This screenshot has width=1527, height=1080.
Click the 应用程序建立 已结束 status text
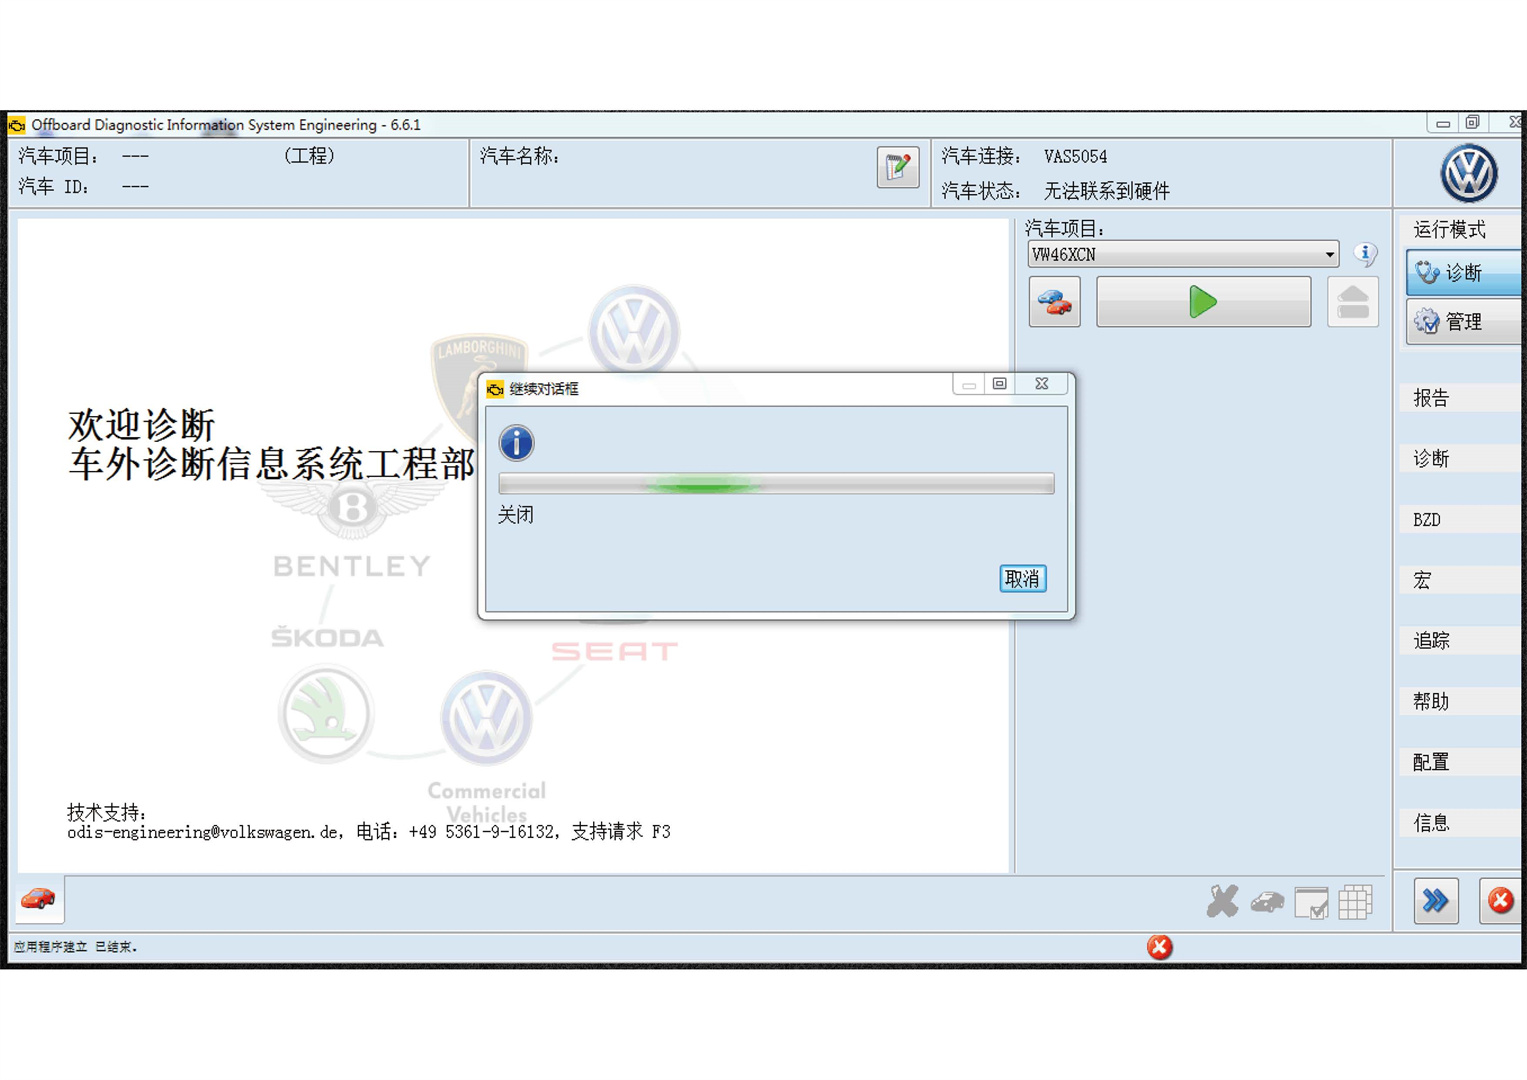click(x=75, y=947)
